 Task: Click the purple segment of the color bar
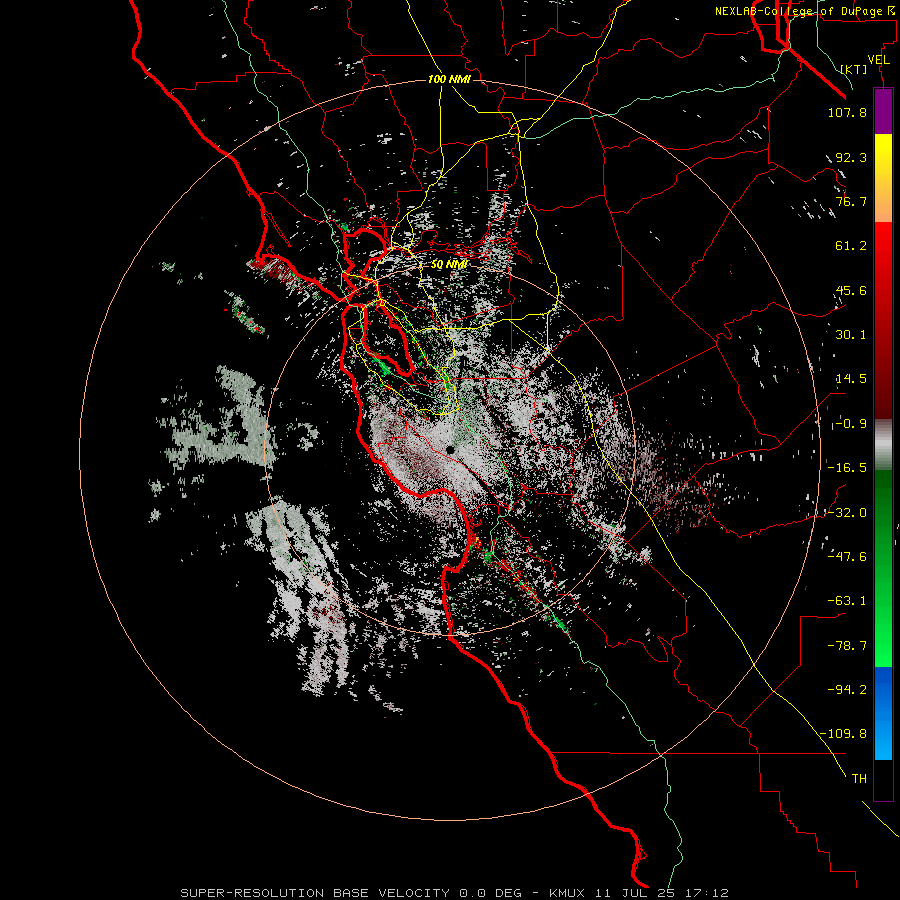[883, 111]
